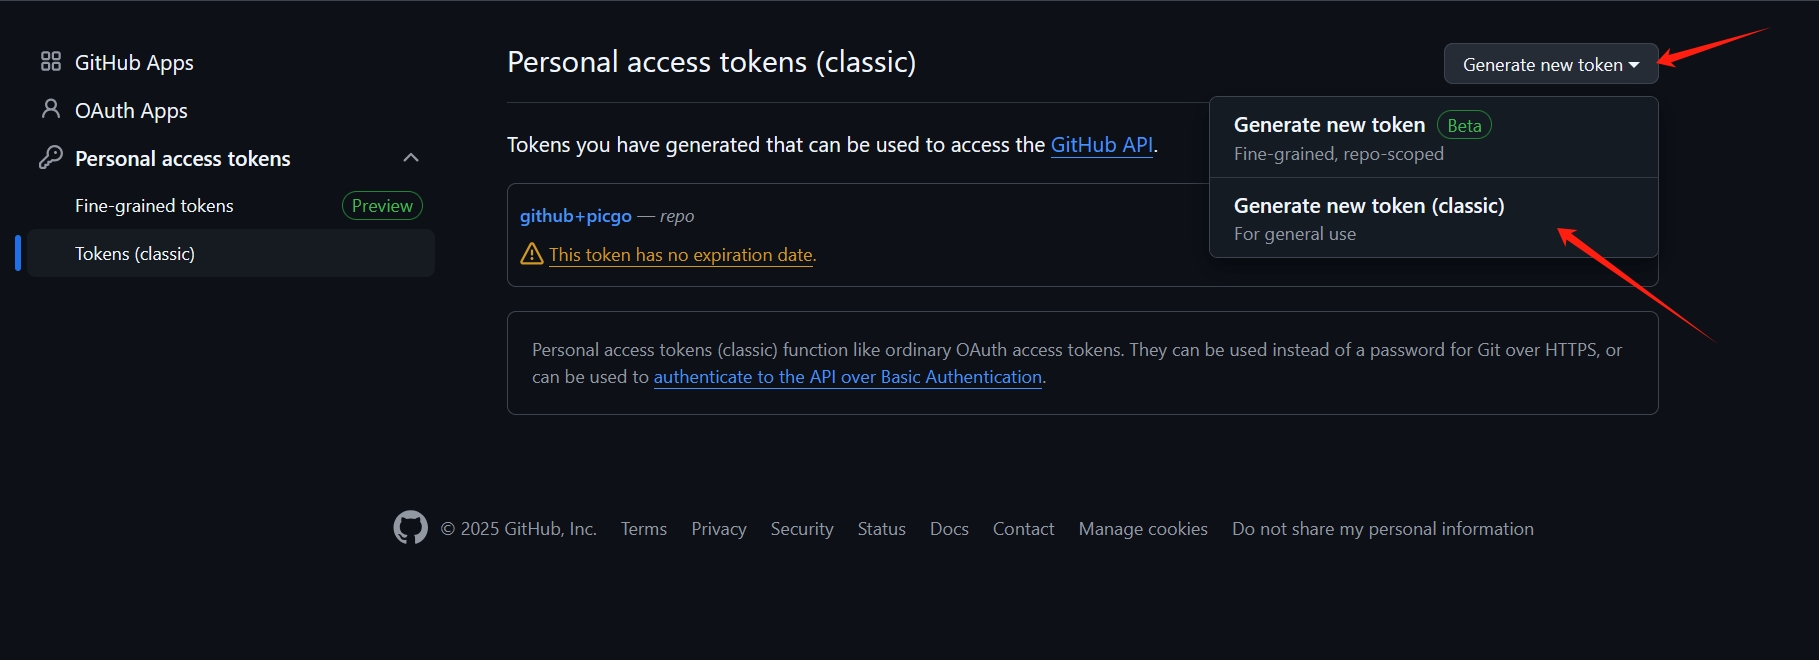Open the github+picgo token link
The width and height of the screenshot is (1819, 660).
click(576, 216)
